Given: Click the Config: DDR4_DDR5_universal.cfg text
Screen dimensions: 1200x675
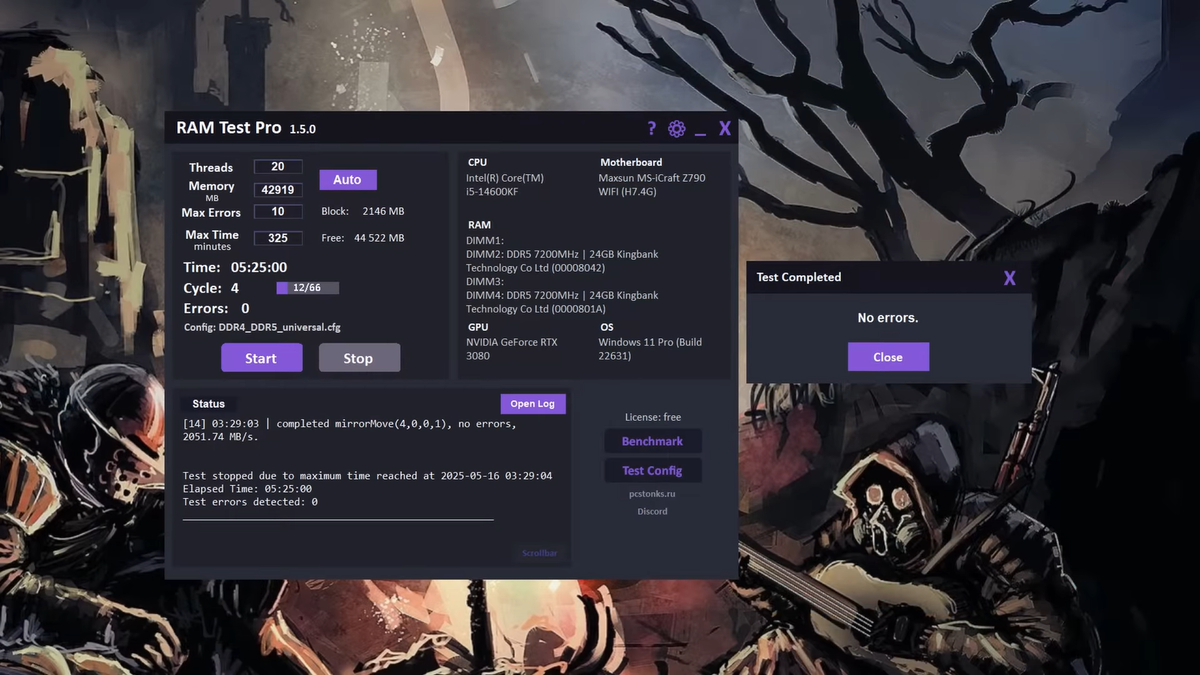Looking at the screenshot, I should [x=262, y=327].
